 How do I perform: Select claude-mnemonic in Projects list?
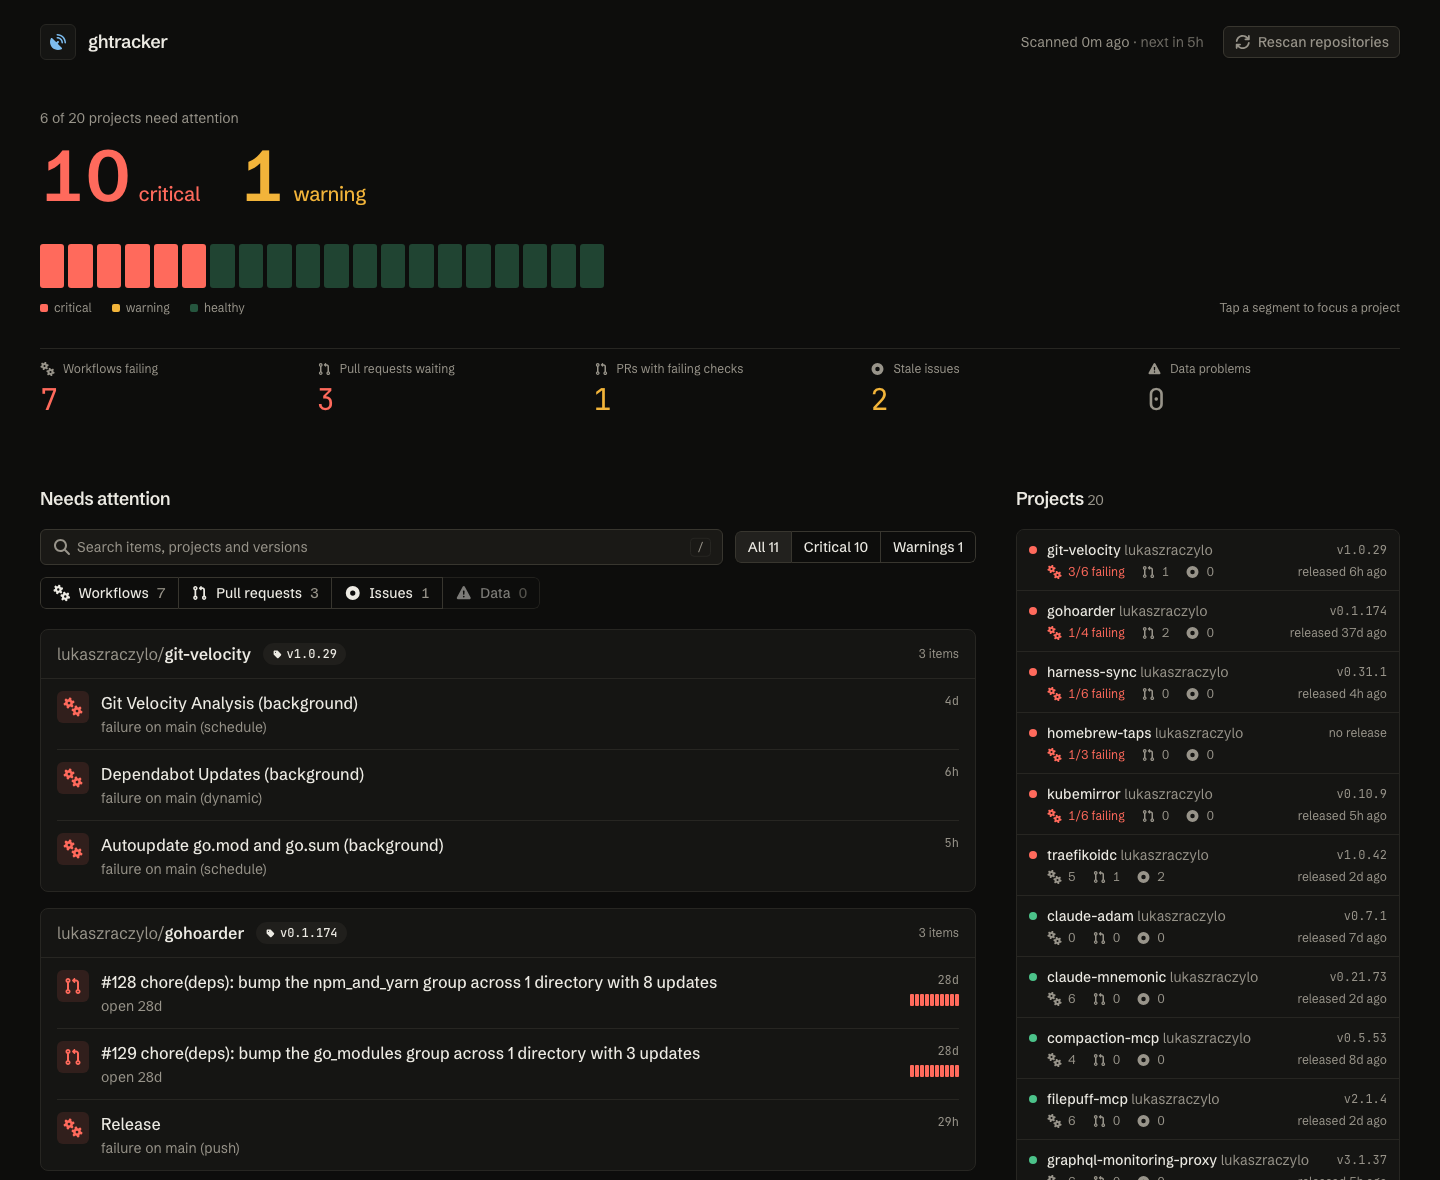(1208, 987)
